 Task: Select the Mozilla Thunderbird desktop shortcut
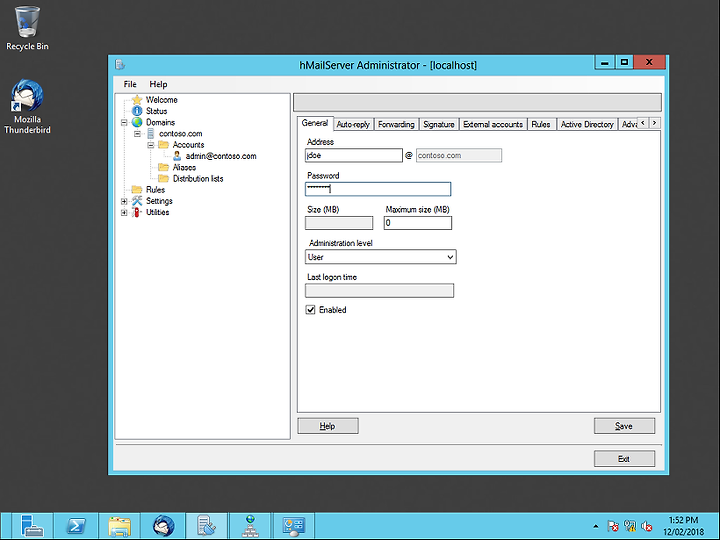pos(27,107)
